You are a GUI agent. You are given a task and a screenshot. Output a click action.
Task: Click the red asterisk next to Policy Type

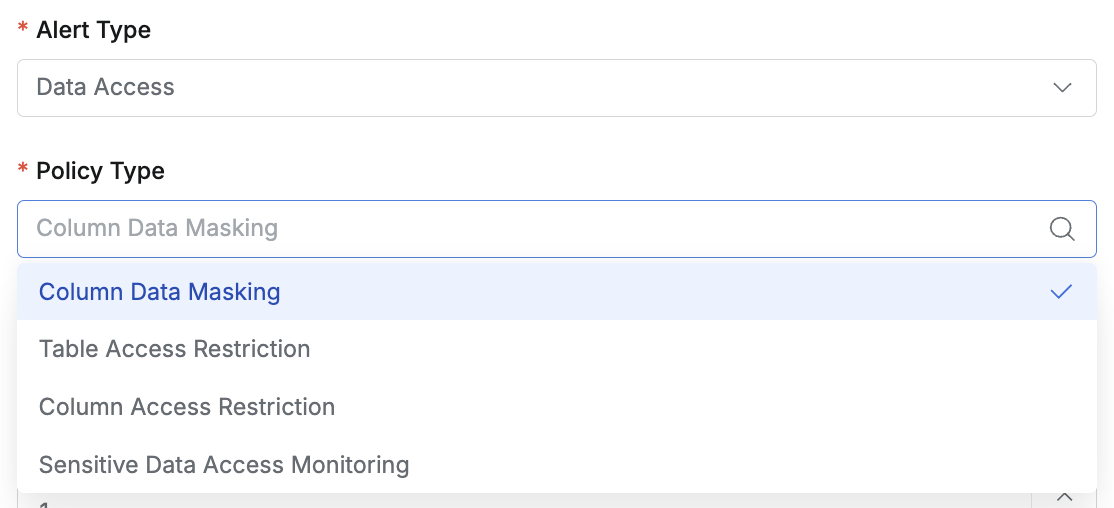[23, 170]
